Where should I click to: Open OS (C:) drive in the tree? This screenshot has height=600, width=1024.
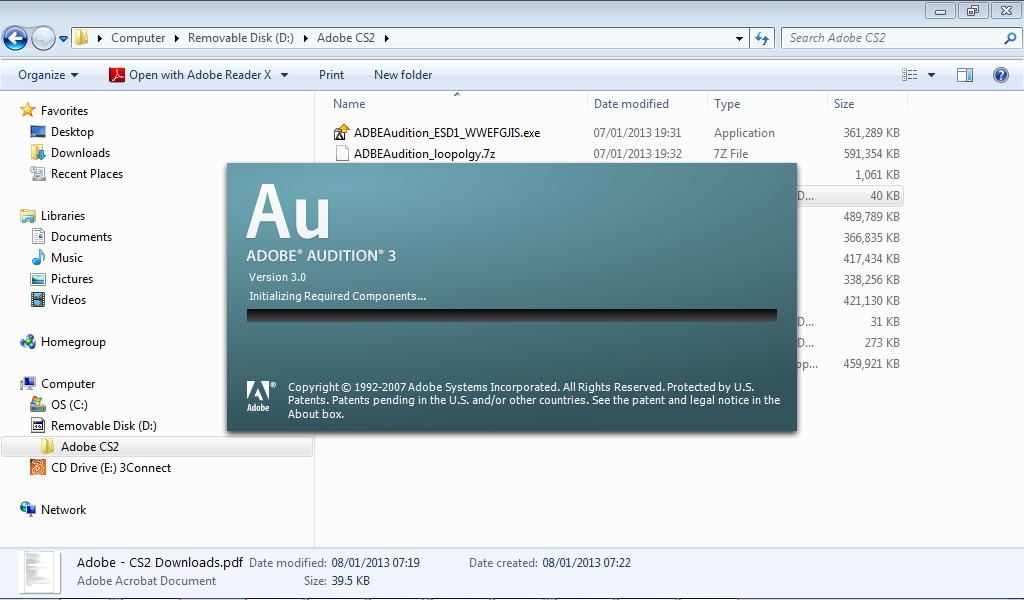(x=69, y=405)
